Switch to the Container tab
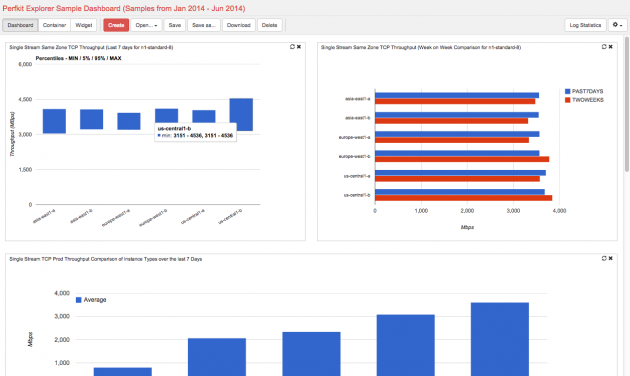Screen dimensions: 630x376 point(54,25)
